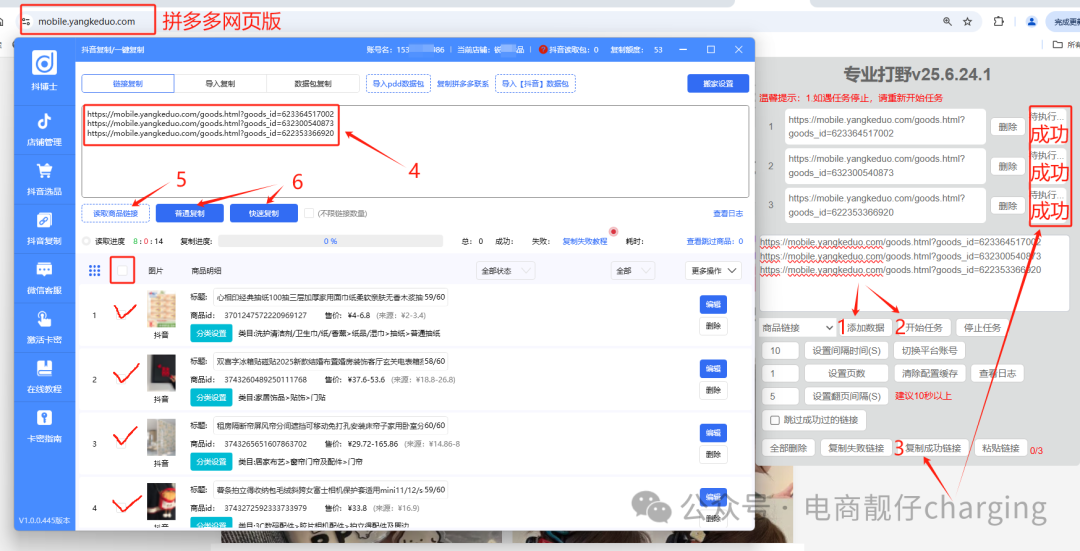Enable 跳过成功过的链接 checkbox
Viewport: 1080px width, 551px height.
pyautogui.click(x=775, y=420)
